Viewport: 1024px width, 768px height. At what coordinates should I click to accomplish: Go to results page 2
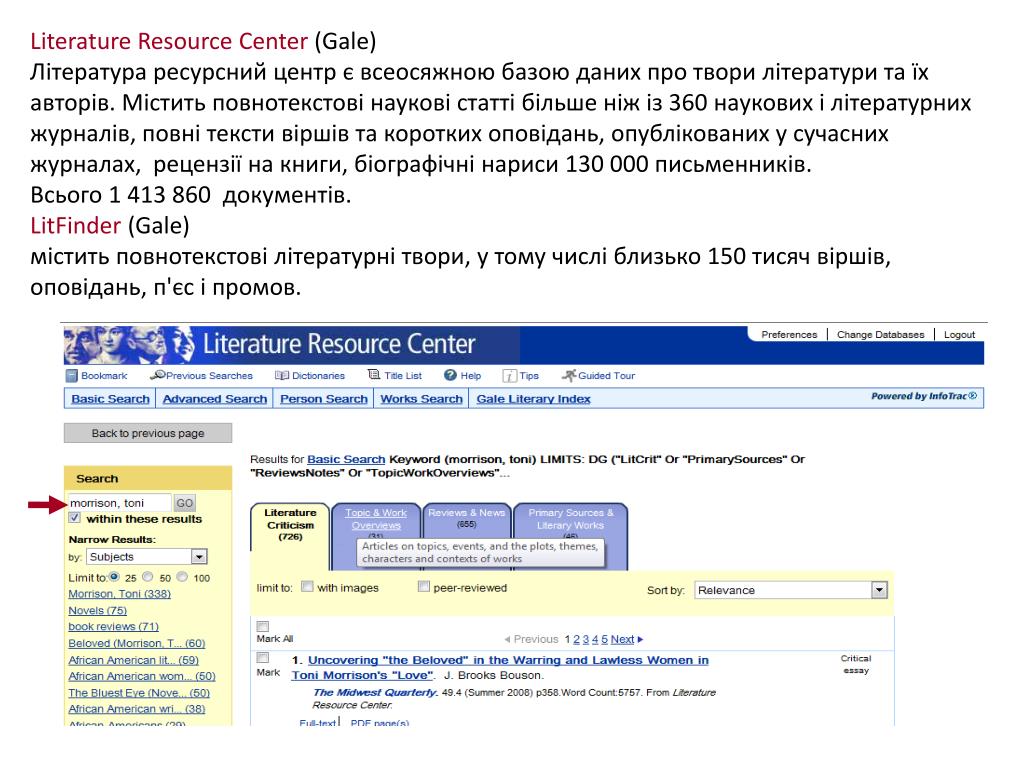pos(577,639)
